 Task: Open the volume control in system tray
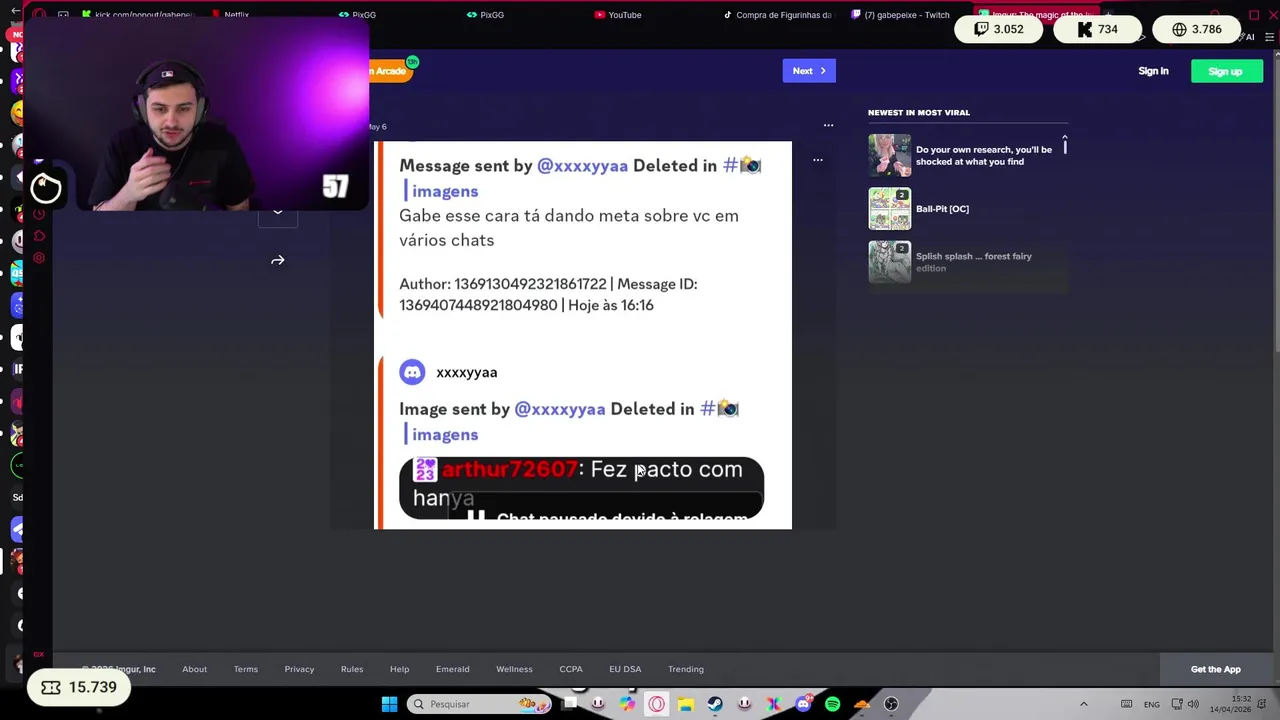tap(1193, 704)
